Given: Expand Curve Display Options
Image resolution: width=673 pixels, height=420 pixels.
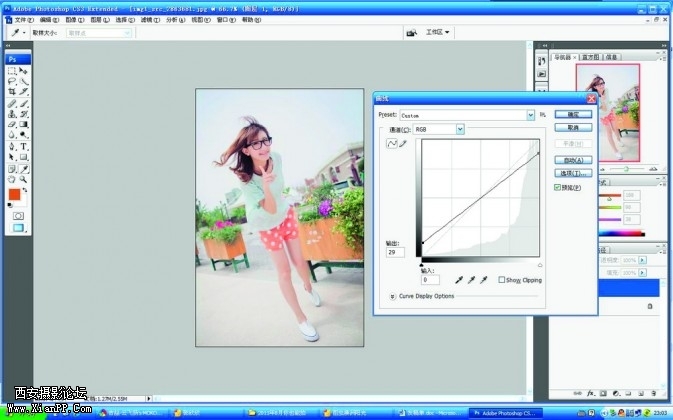Looking at the screenshot, I should pos(392,296).
